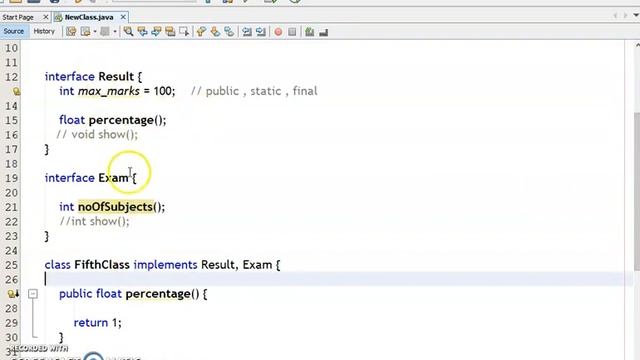
Task: Stop macro recording square icon
Action: coord(292,32)
